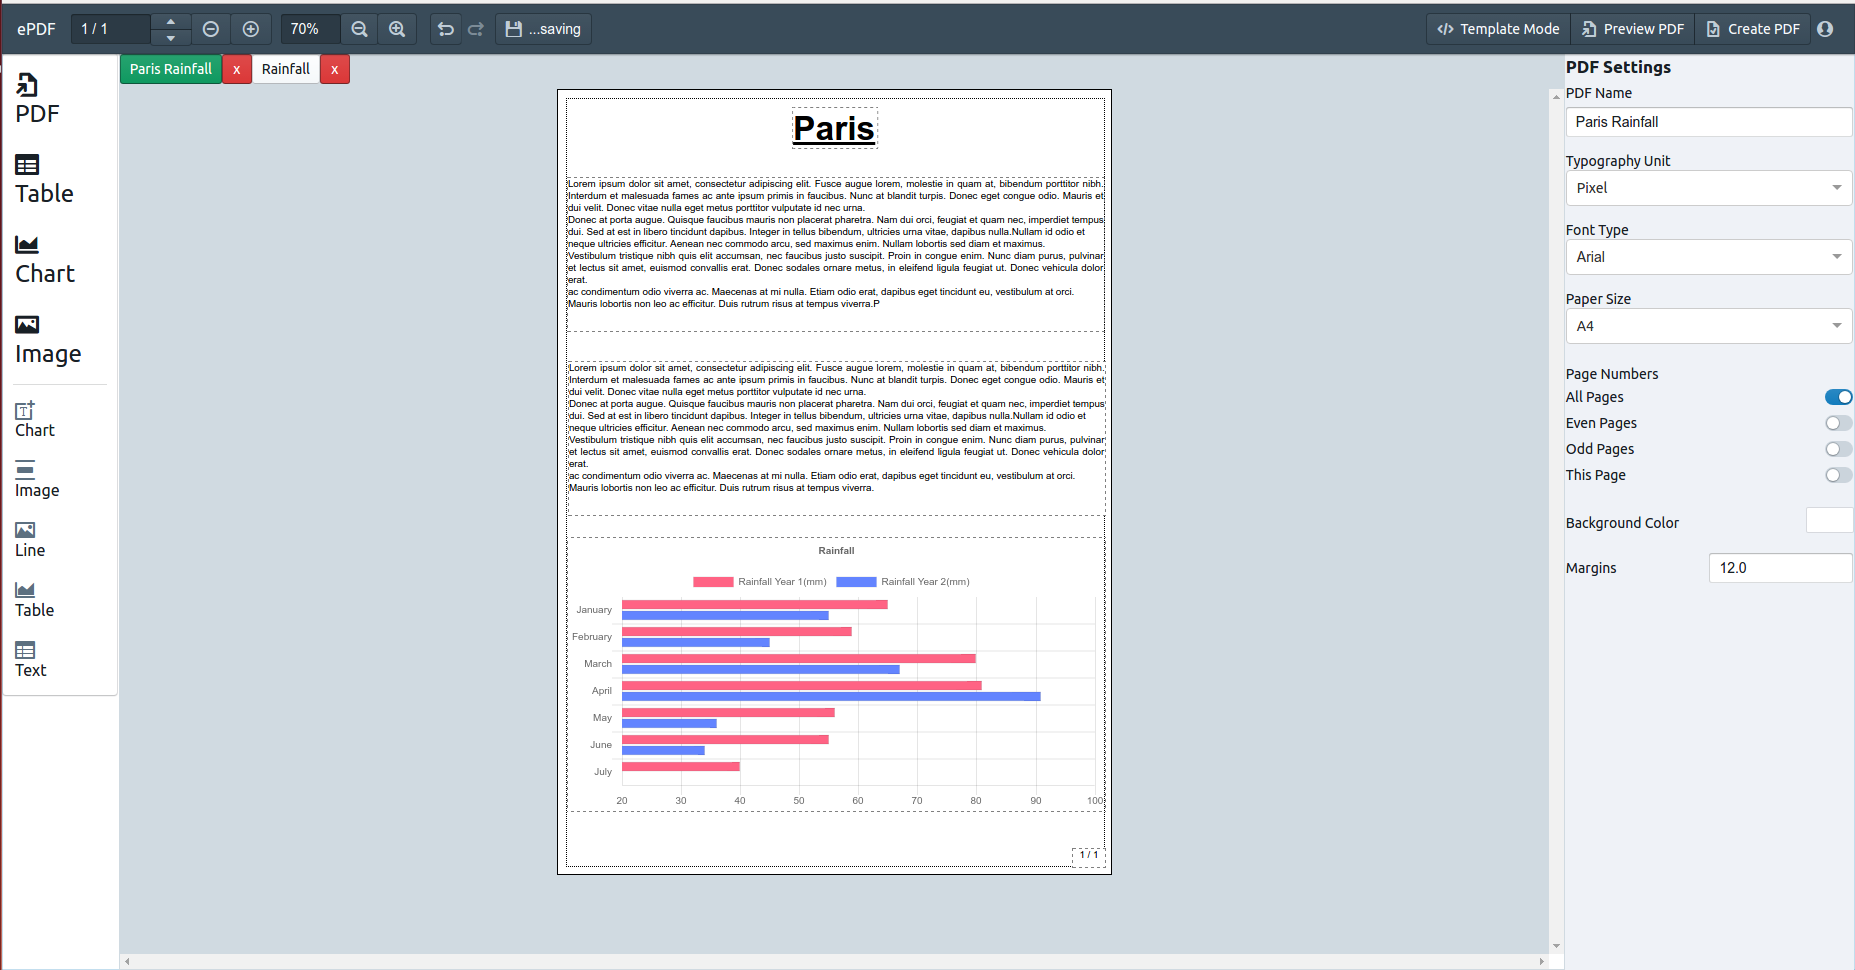The width and height of the screenshot is (1855, 970).
Task: Click the Preview PDF button
Action: click(x=1633, y=29)
